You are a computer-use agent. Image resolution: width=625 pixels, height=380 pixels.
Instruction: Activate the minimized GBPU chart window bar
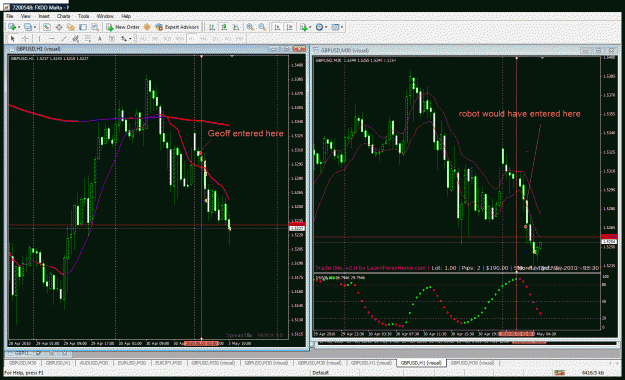coord(38,354)
